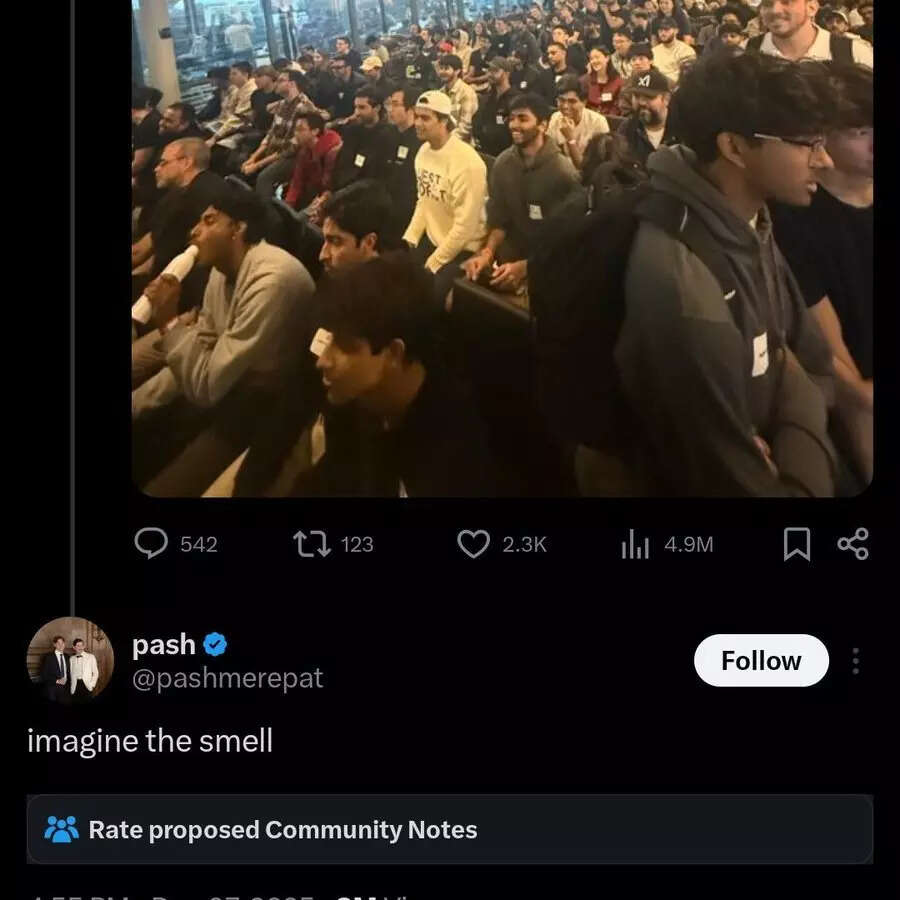The height and width of the screenshot is (900, 900).
Task: Open the Community Notes people icon
Action: pos(61,829)
